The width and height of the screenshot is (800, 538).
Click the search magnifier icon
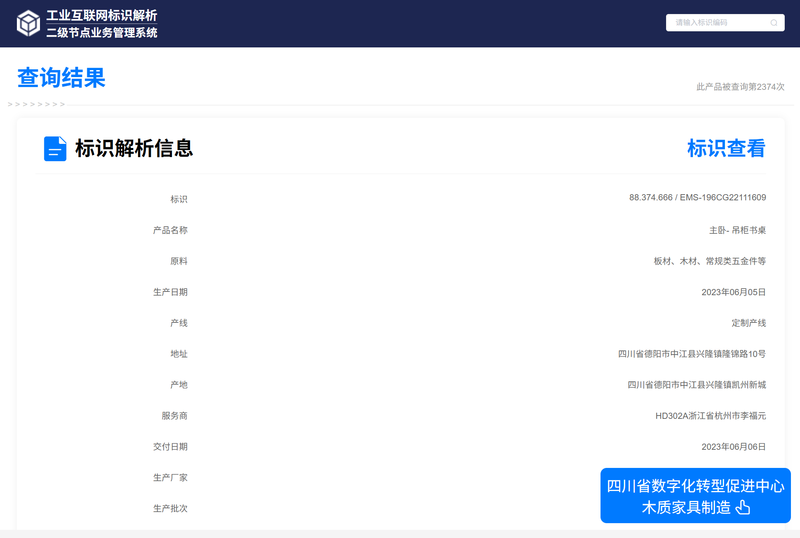click(773, 22)
